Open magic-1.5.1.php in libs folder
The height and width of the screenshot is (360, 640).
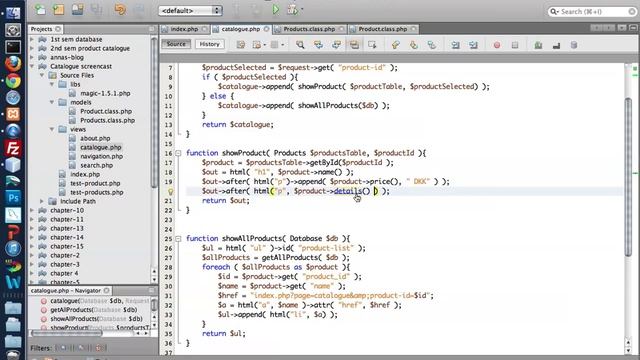105,93
